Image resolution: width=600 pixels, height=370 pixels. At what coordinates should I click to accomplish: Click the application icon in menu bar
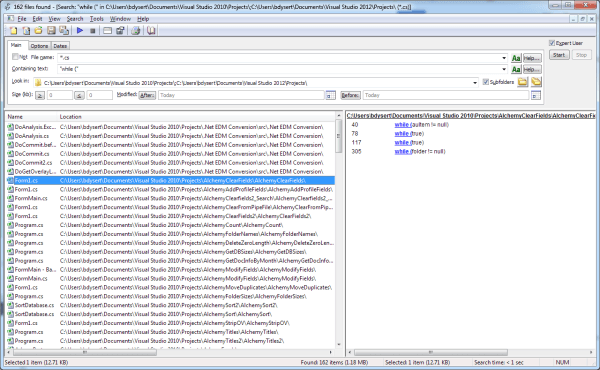pyautogui.click(x=10, y=18)
